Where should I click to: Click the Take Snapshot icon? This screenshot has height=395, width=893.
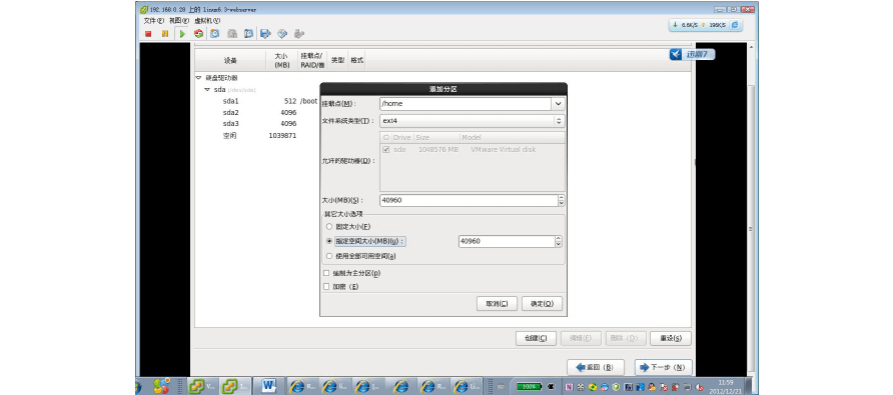215,34
